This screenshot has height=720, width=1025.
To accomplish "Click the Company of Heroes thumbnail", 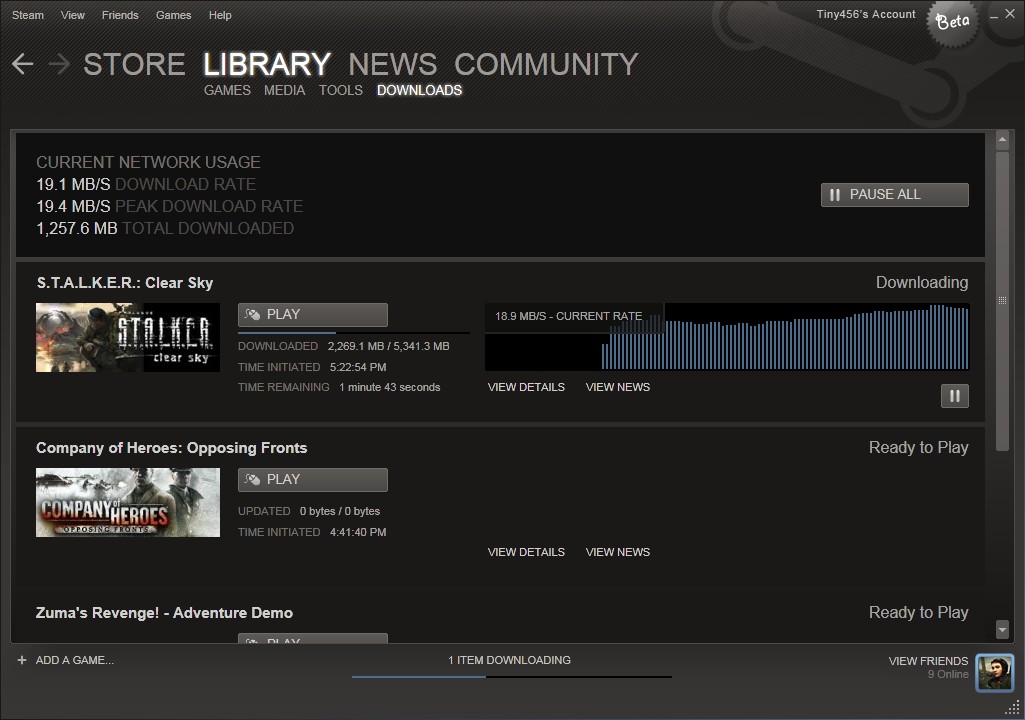I will point(128,502).
